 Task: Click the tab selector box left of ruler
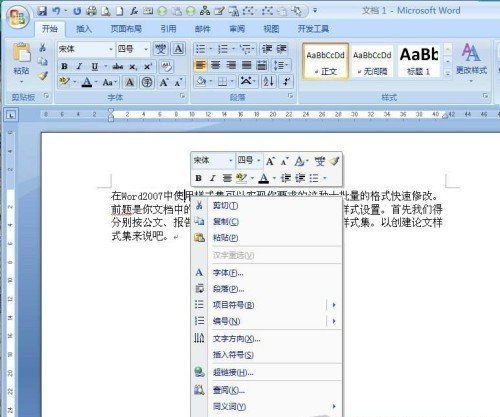tap(12, 115)
